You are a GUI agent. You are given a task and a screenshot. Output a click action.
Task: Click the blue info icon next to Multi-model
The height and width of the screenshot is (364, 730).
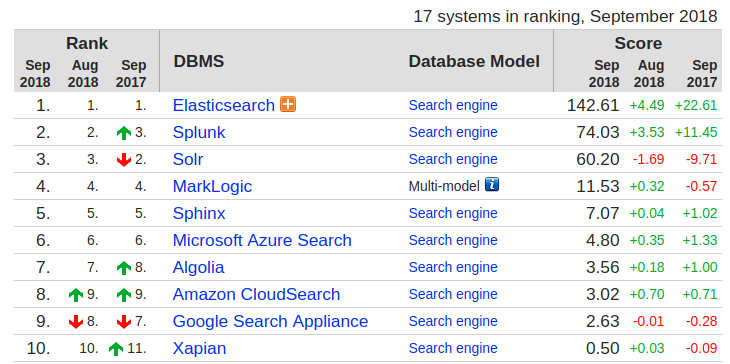click(x=492, y=184)
